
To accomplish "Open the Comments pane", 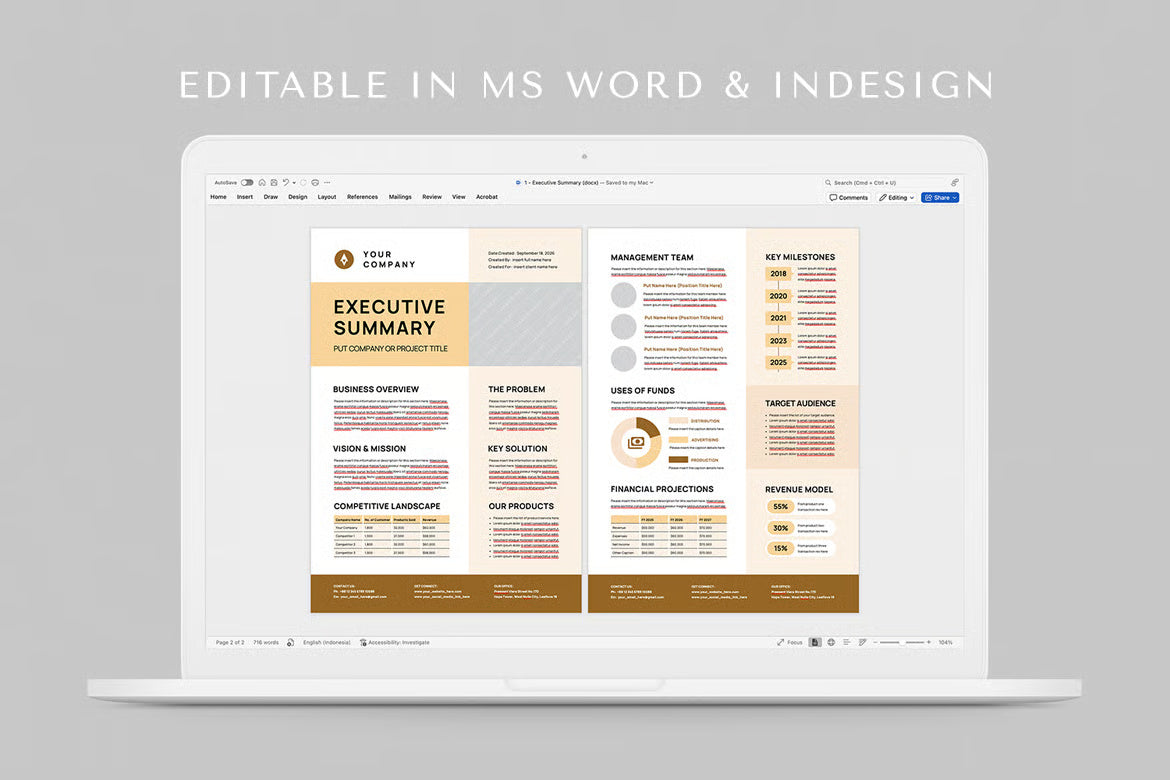I will 849,198.
